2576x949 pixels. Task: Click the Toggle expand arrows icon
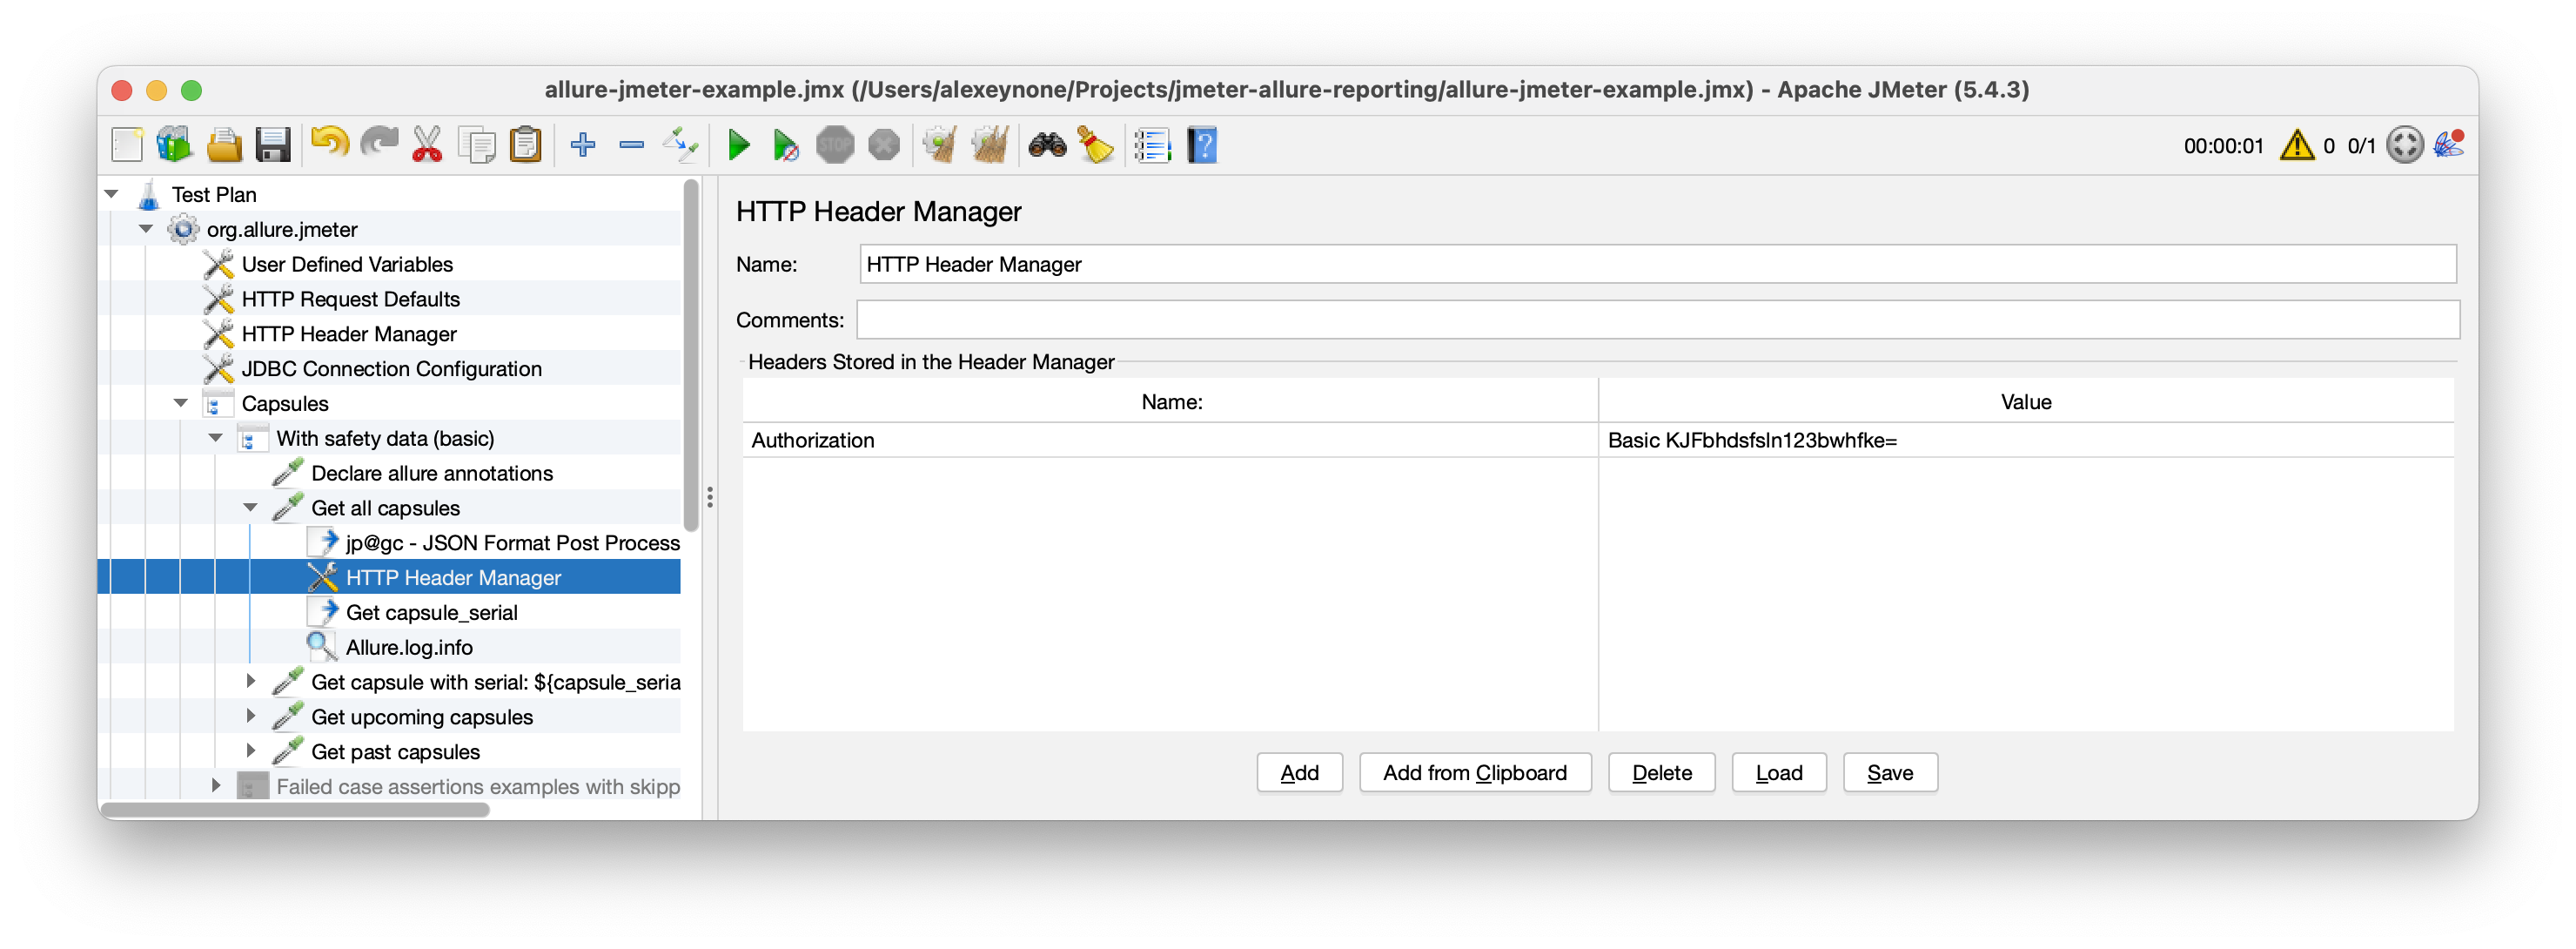(680, 146)
